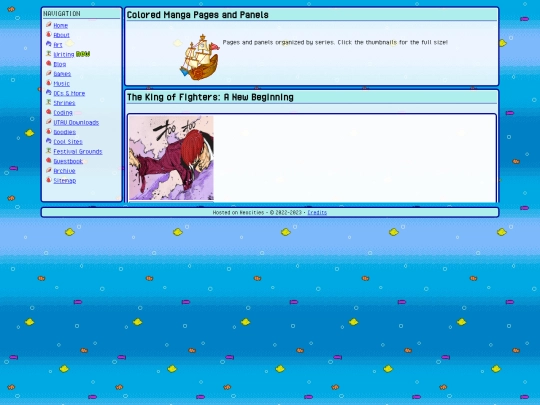Click the sailing ship image
Image resolution: width=540 pixels, height=405 pixels.
coord(200,57)
